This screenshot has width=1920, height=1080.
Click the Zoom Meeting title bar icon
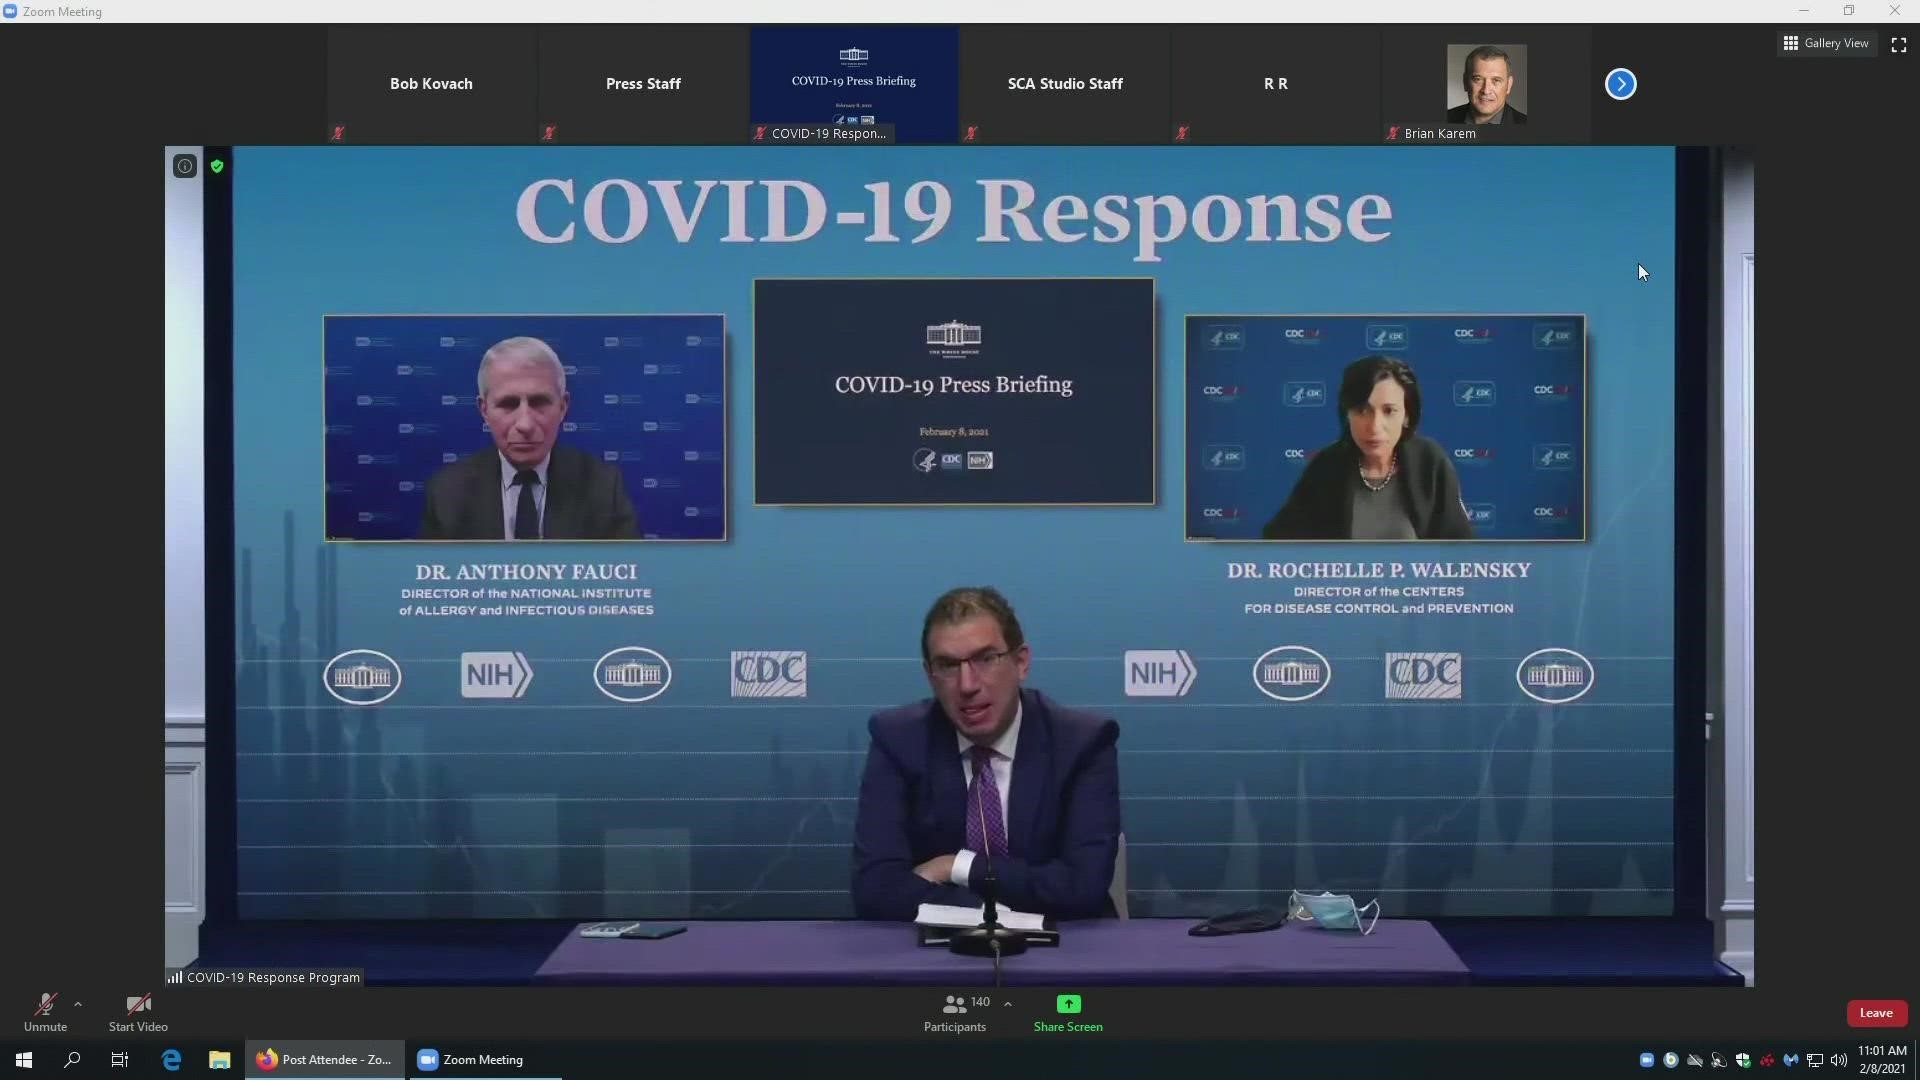[10, 11]
